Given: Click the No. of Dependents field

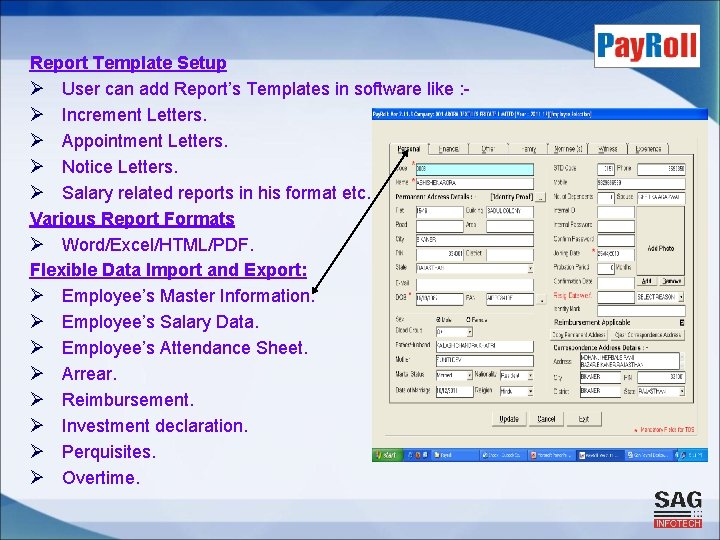Looking at the screenshot, I should (606, 197).
